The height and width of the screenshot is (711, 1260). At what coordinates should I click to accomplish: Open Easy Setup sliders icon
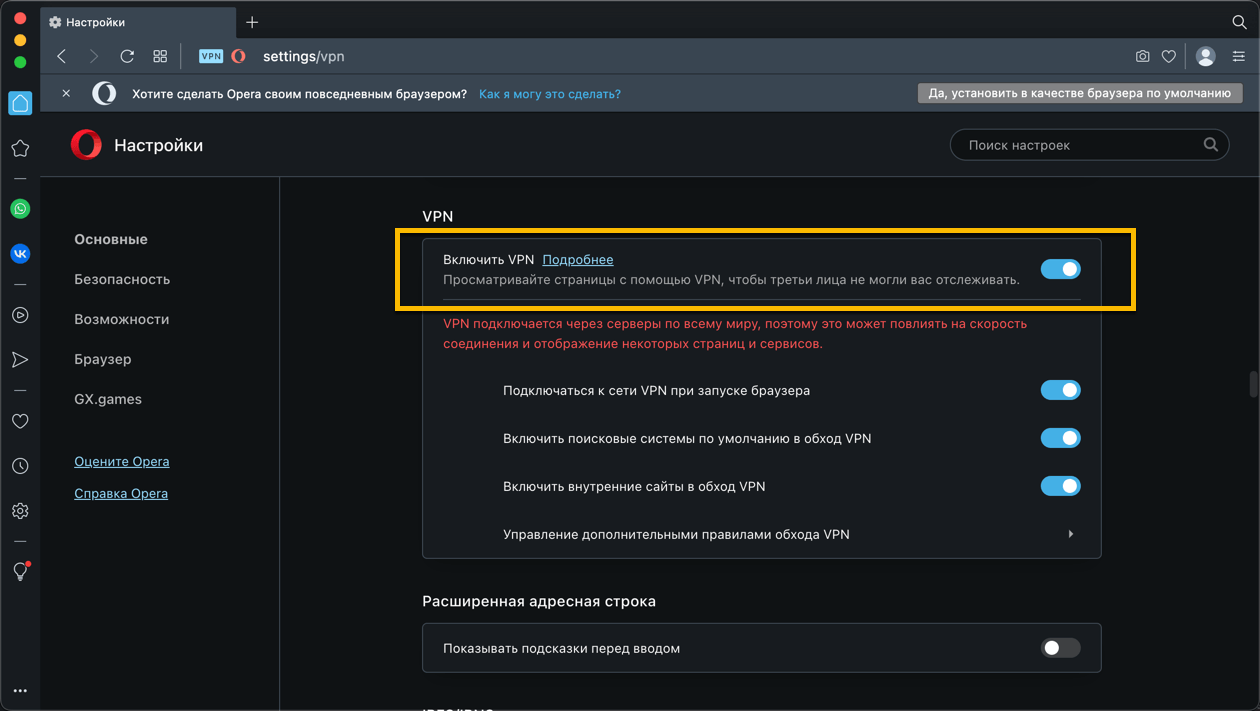click(1239, 57)
